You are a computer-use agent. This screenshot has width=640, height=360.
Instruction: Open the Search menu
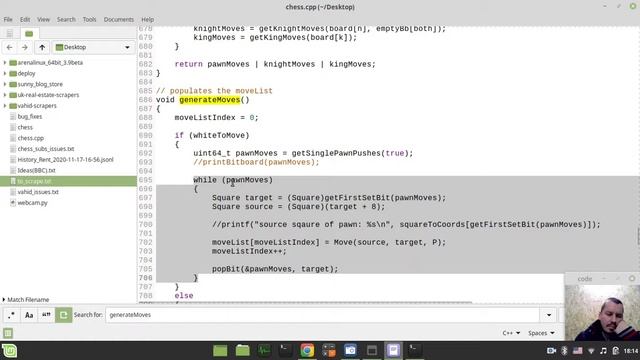point(66,19)
